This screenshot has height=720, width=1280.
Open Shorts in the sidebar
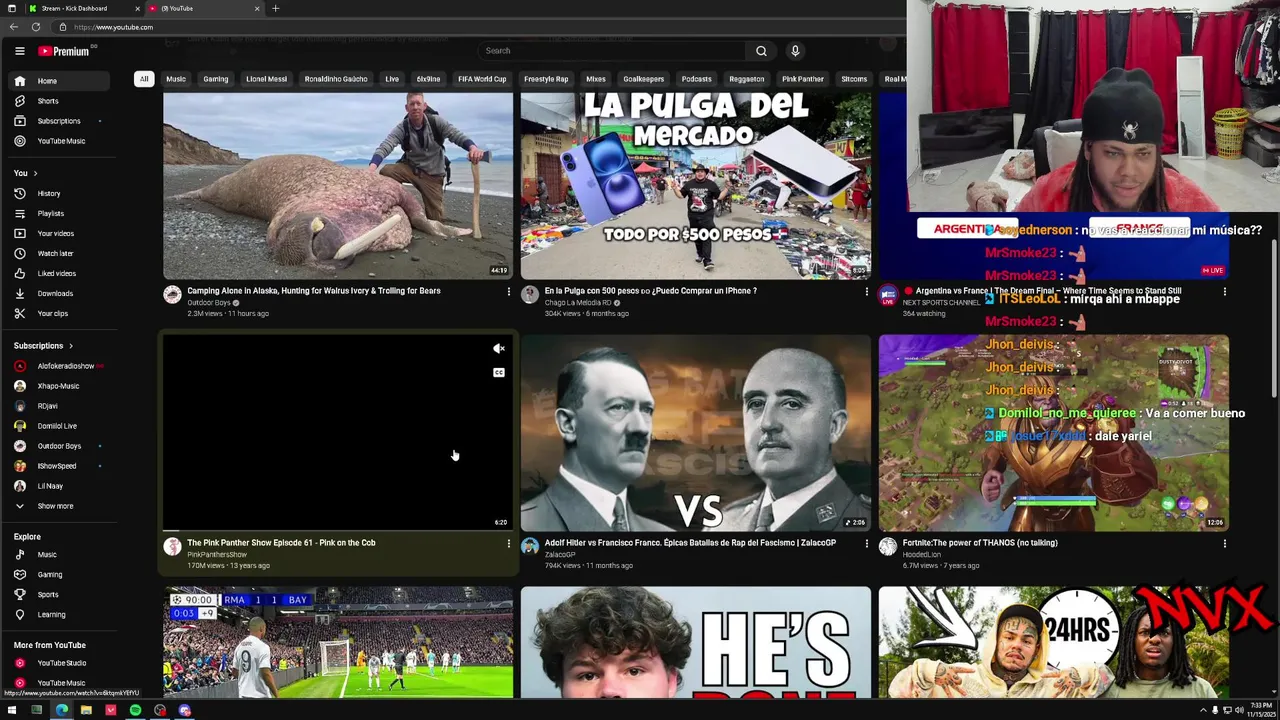tap(58, 101)
